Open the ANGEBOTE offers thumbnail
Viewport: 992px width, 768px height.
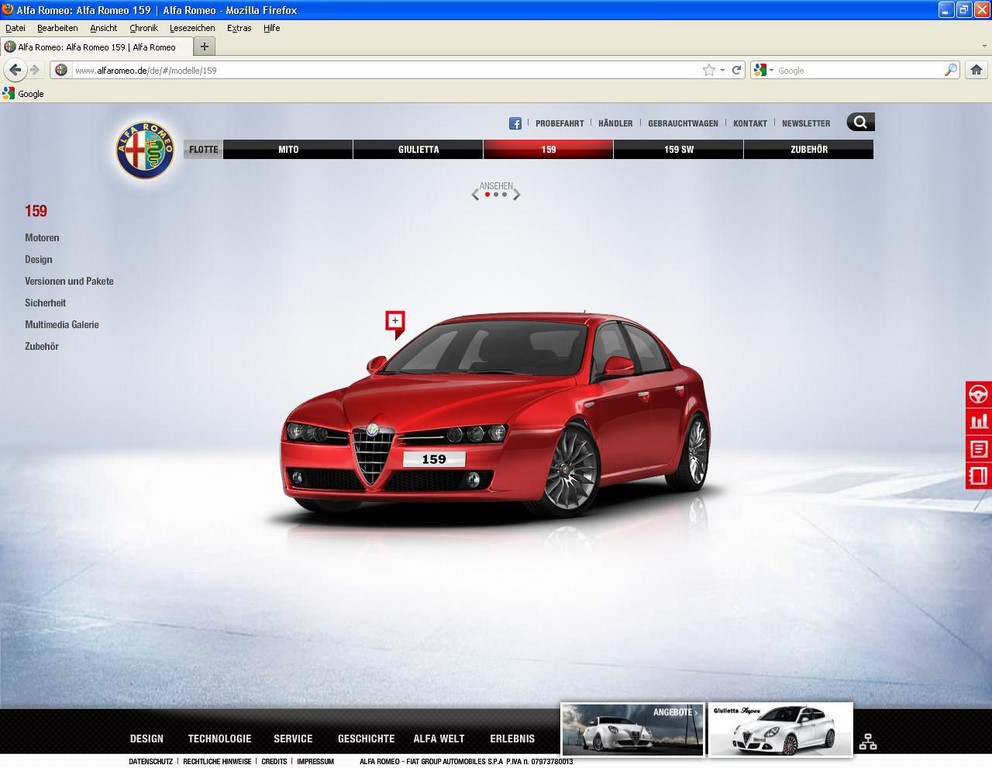[x=633, y=729]
